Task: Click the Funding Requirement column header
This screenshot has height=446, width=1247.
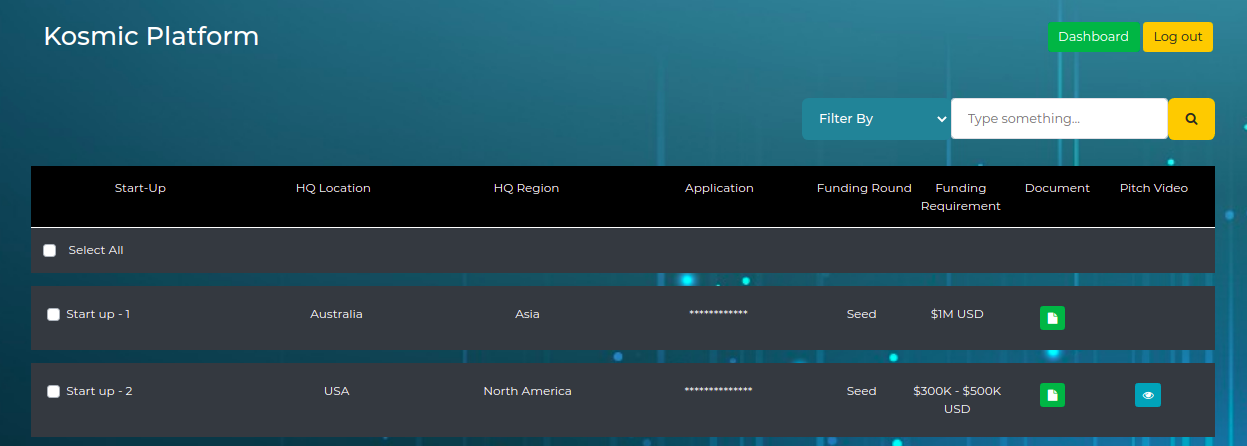Action: [960, 197]
